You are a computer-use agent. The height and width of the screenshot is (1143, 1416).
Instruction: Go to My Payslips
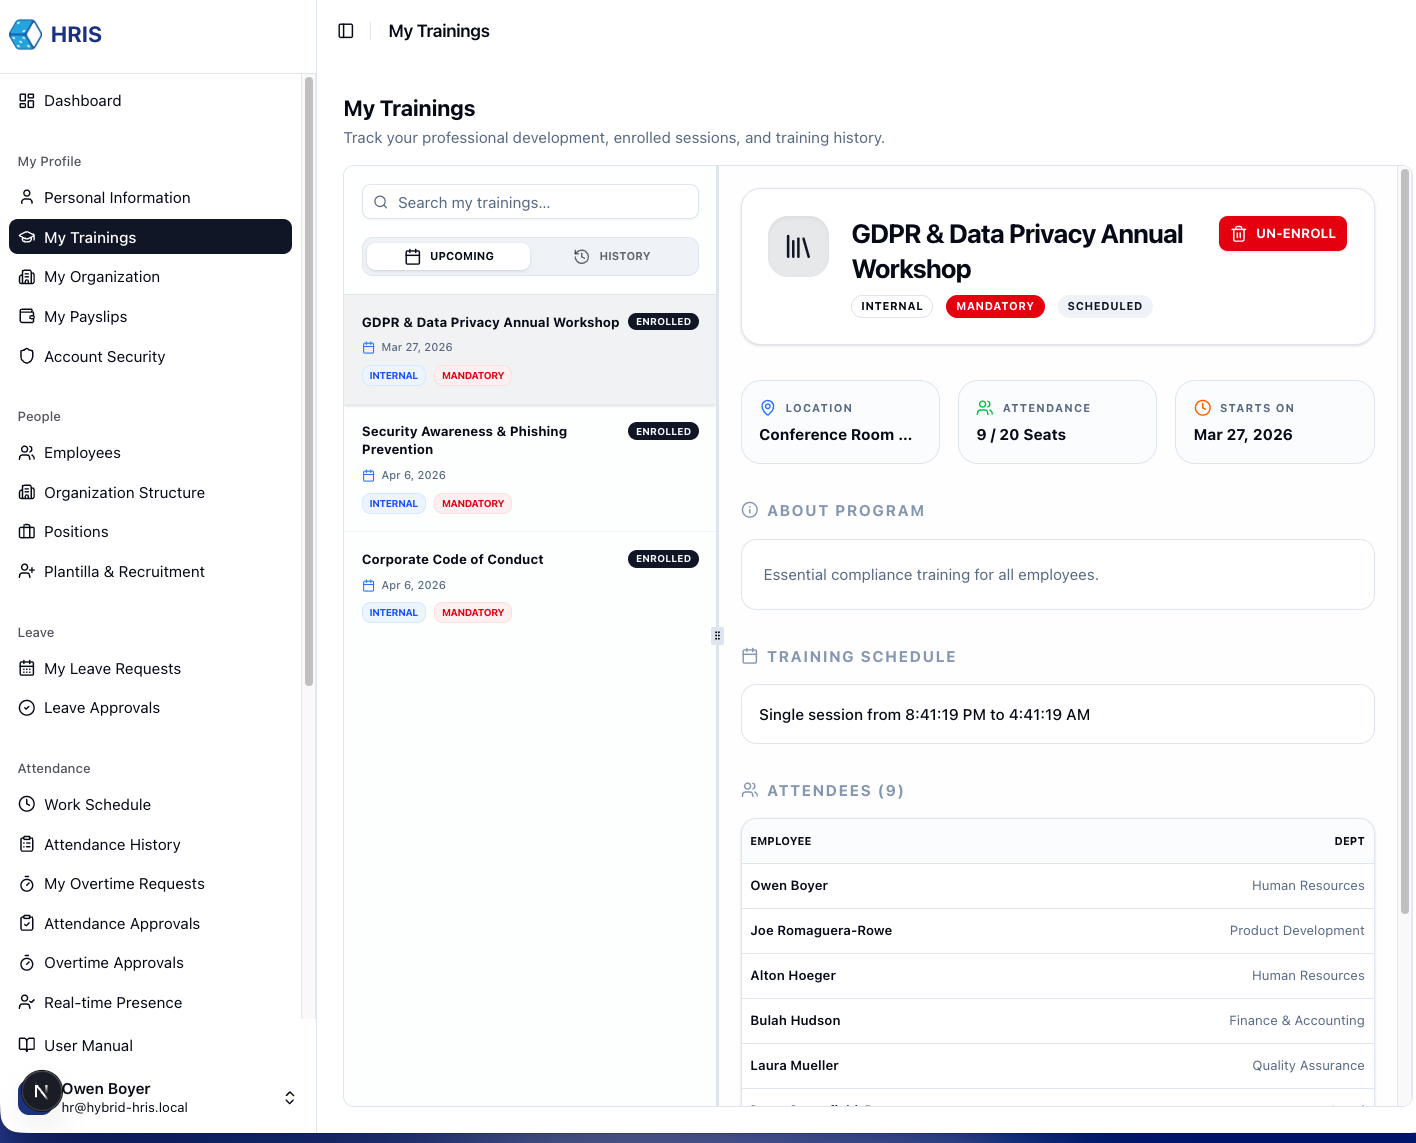pyautogui.click(x=85, y=317)
